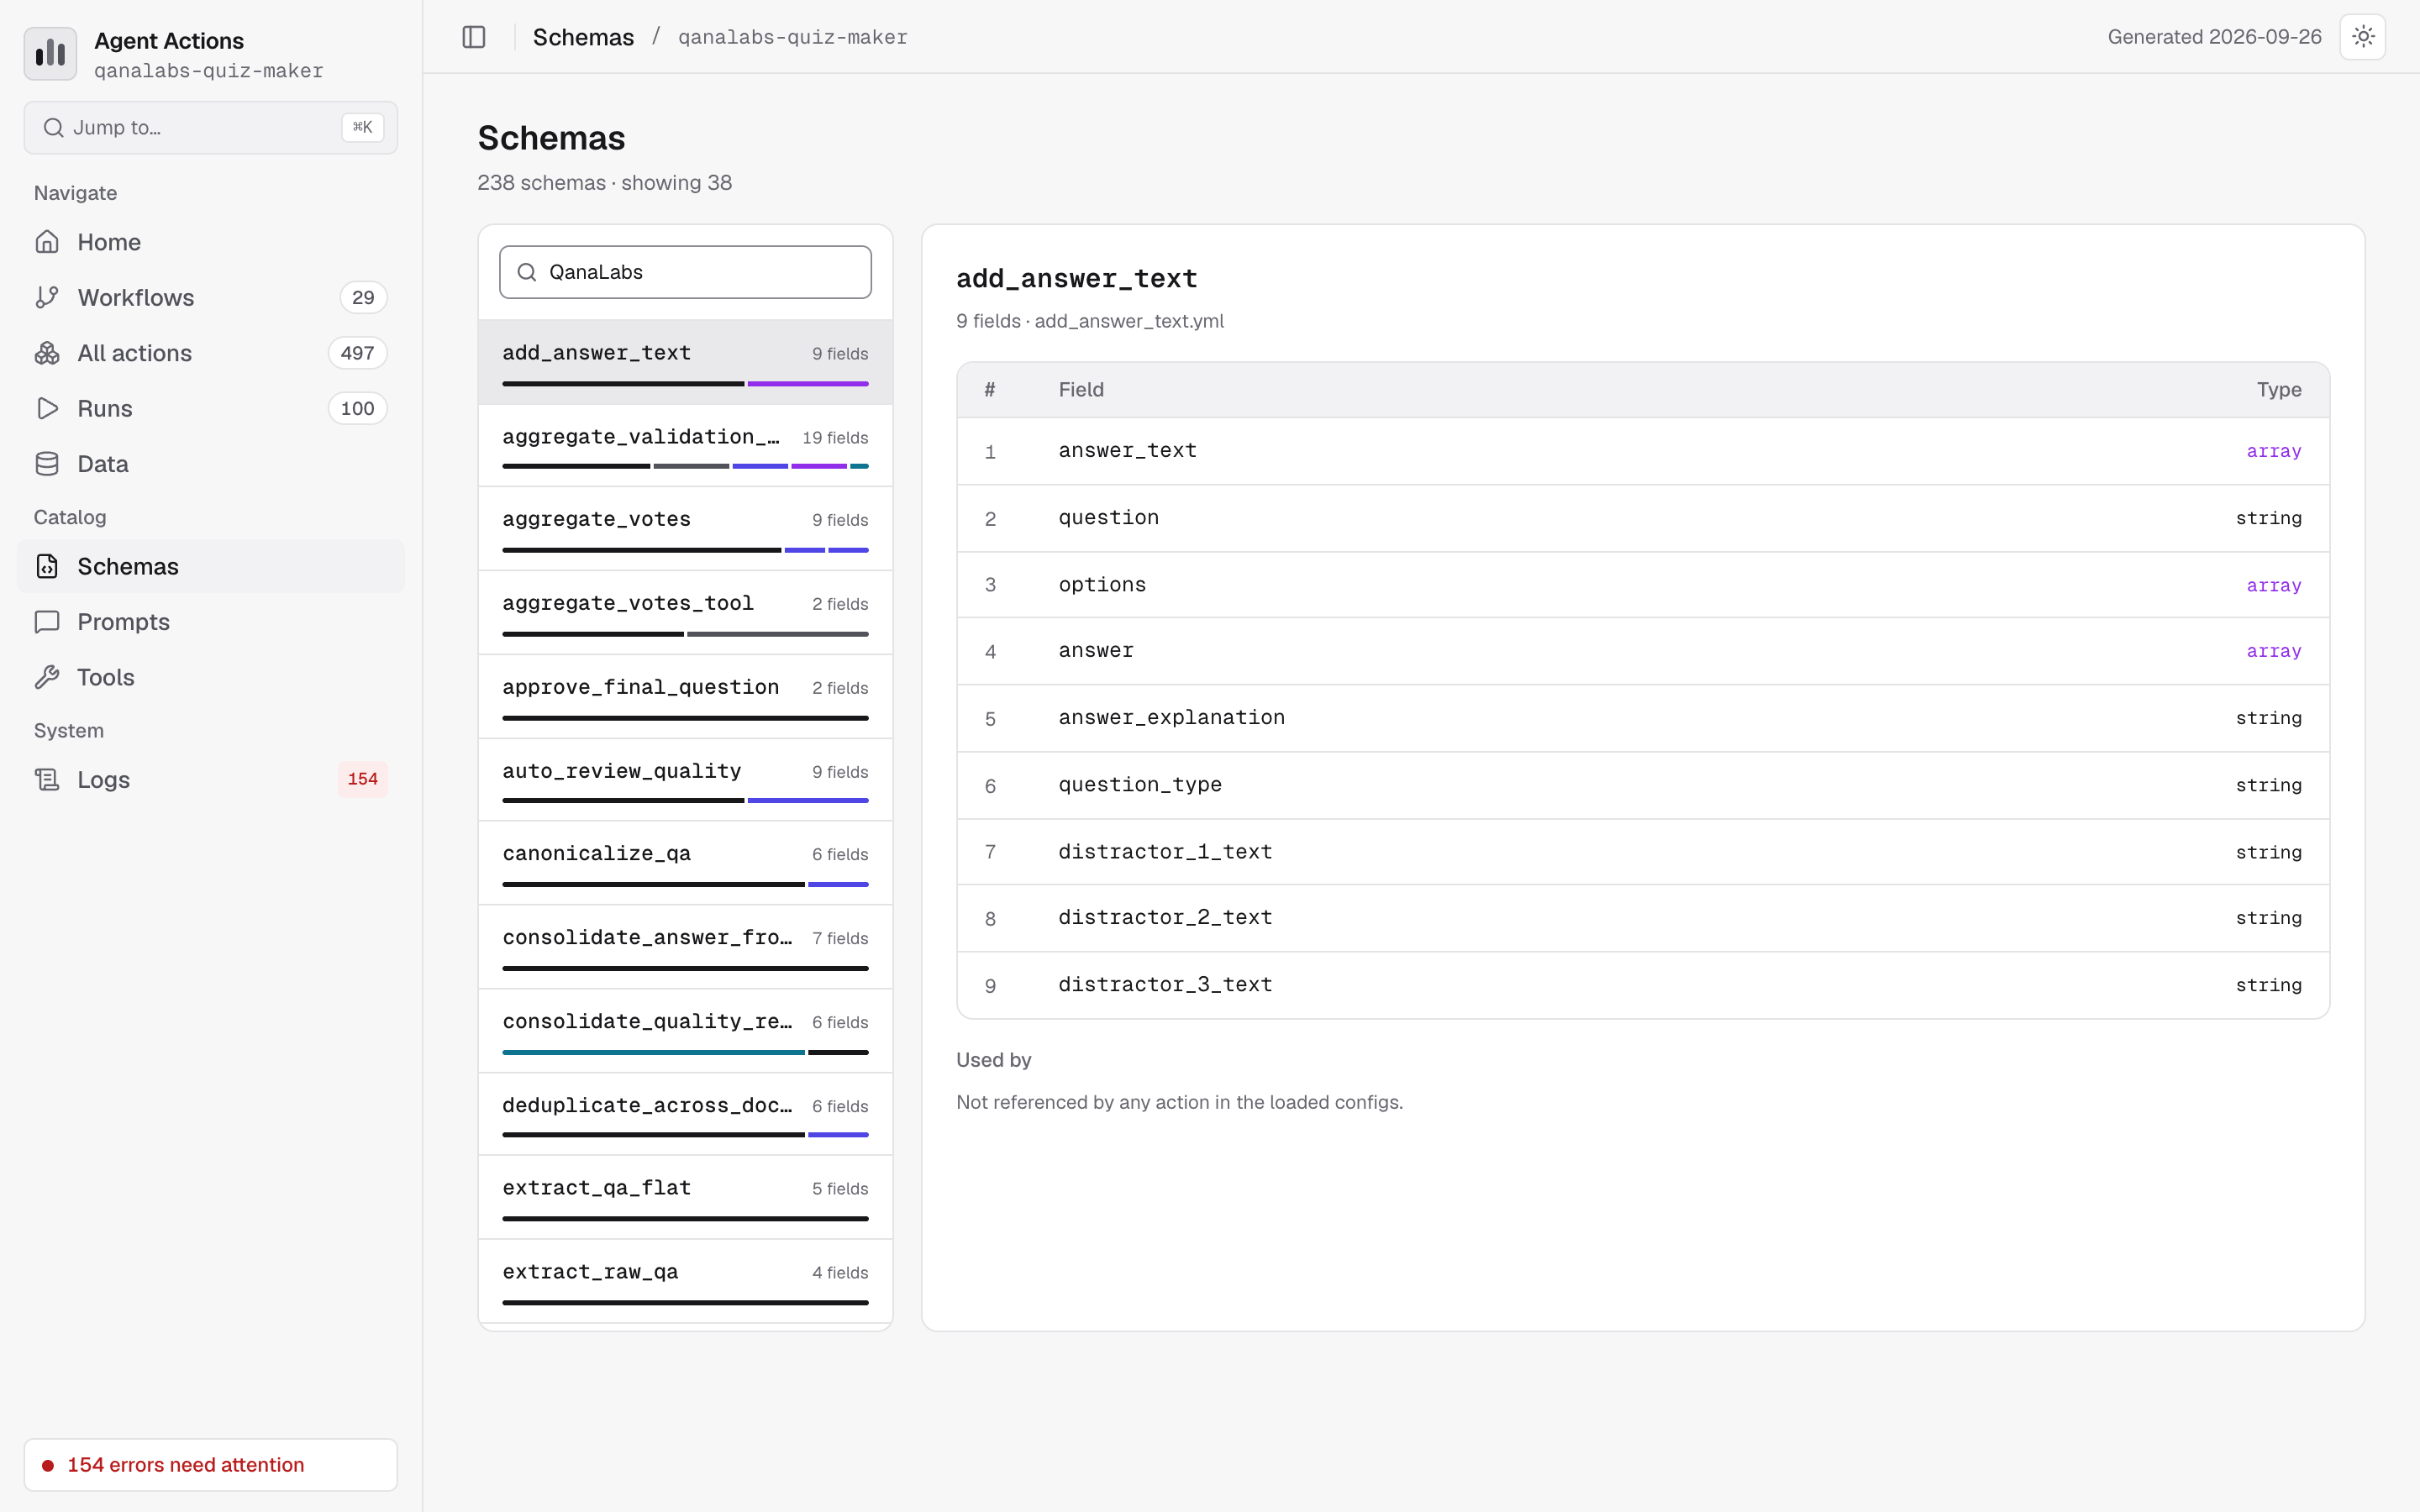Click the Agent Actions logo icon
The height and width of the screenshot is (1512, 2420).
point(50,54)
